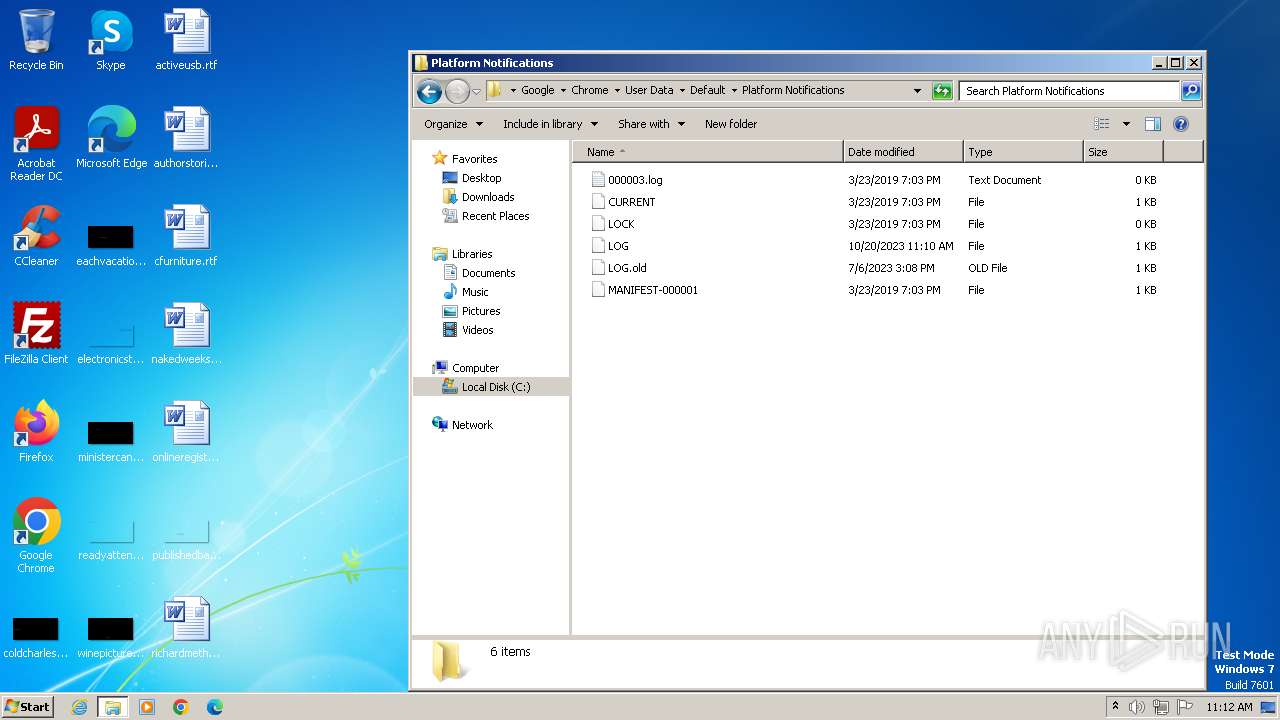The width and height of the screenshot is (1280, 720).
Task: Refresh the Platform Notifications folder
Action: tap(942, 91)
